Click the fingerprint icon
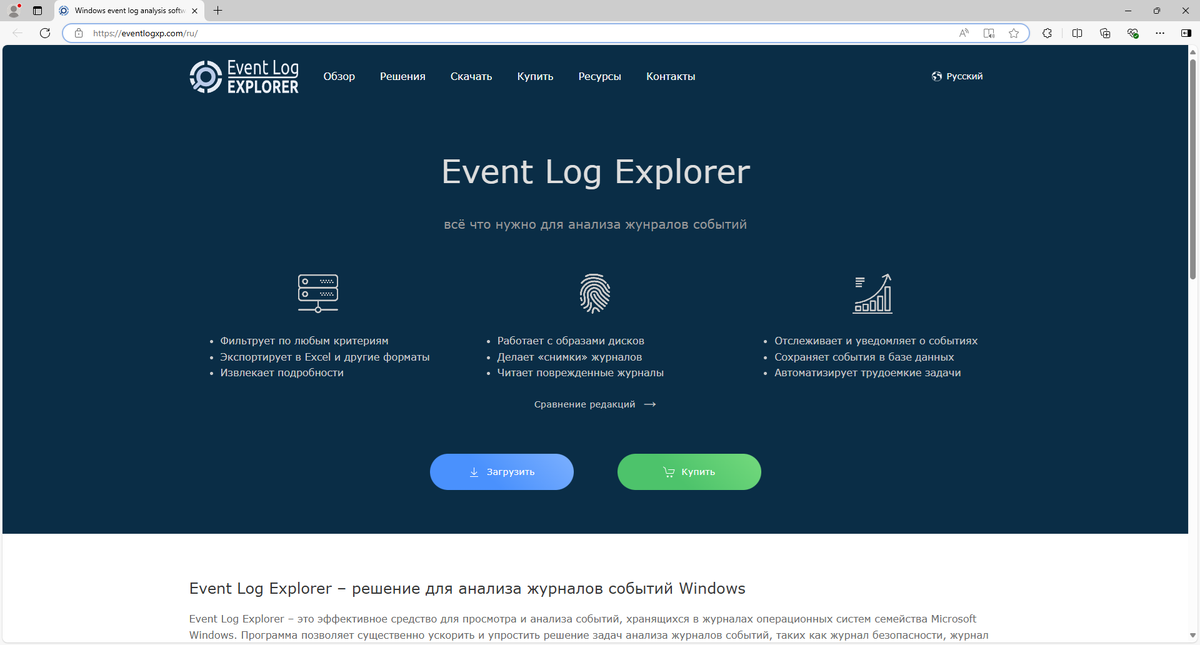Screen dimensions: 1200x645 (595, 293)
